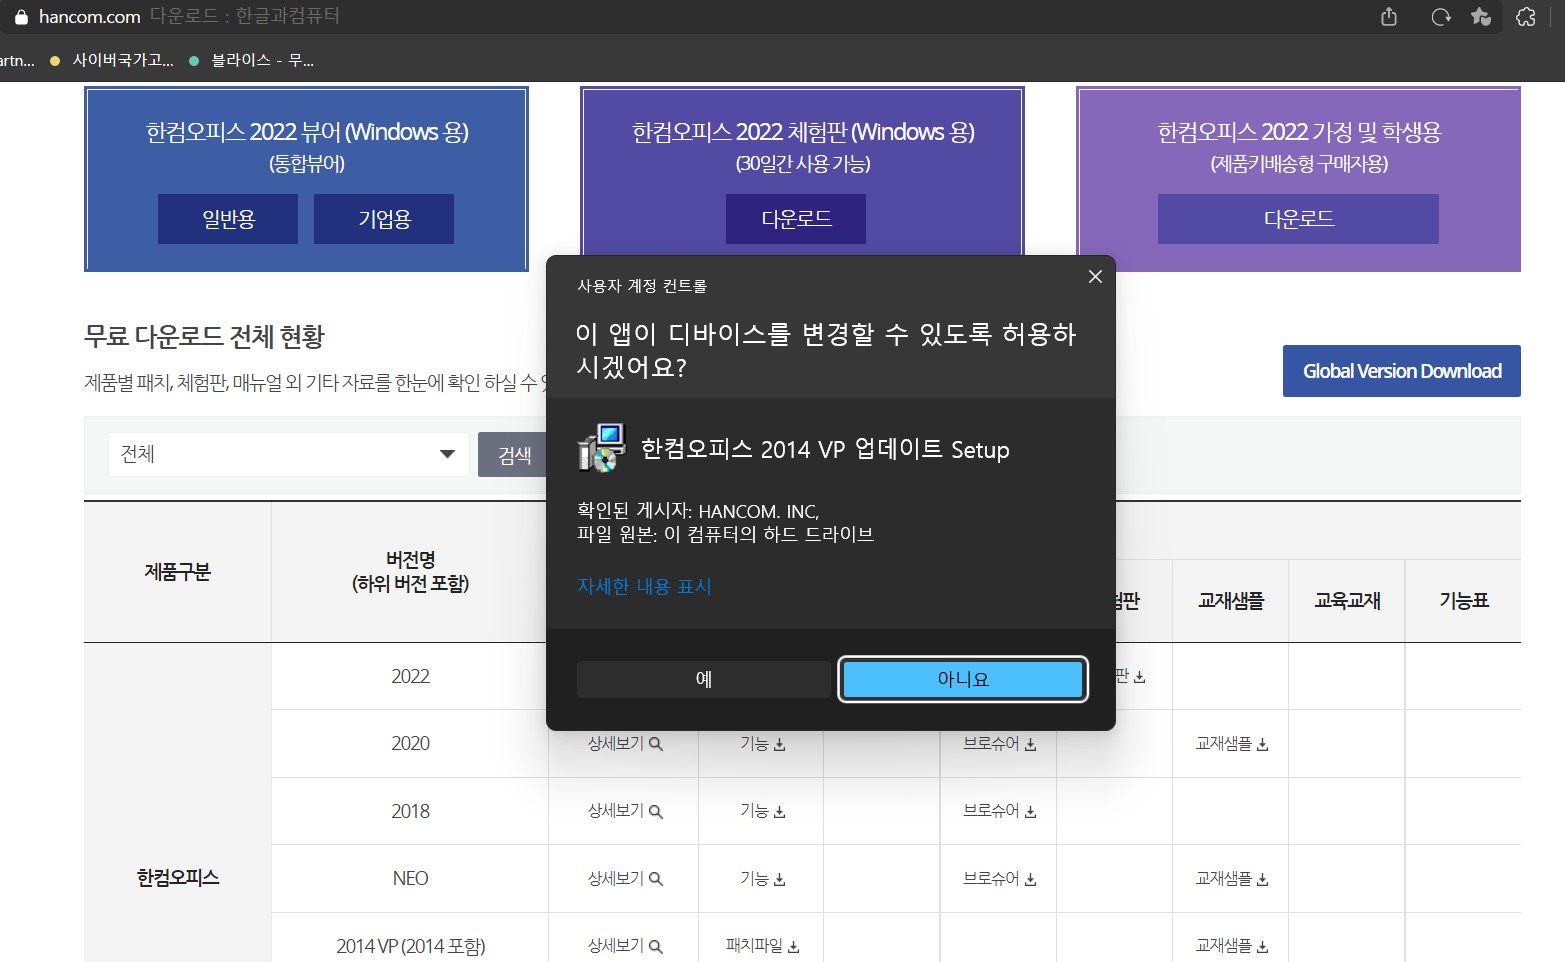Download 기능 file for NEO
The height and width of the screenshot is (962, 1565).
[x=763, y=879]
